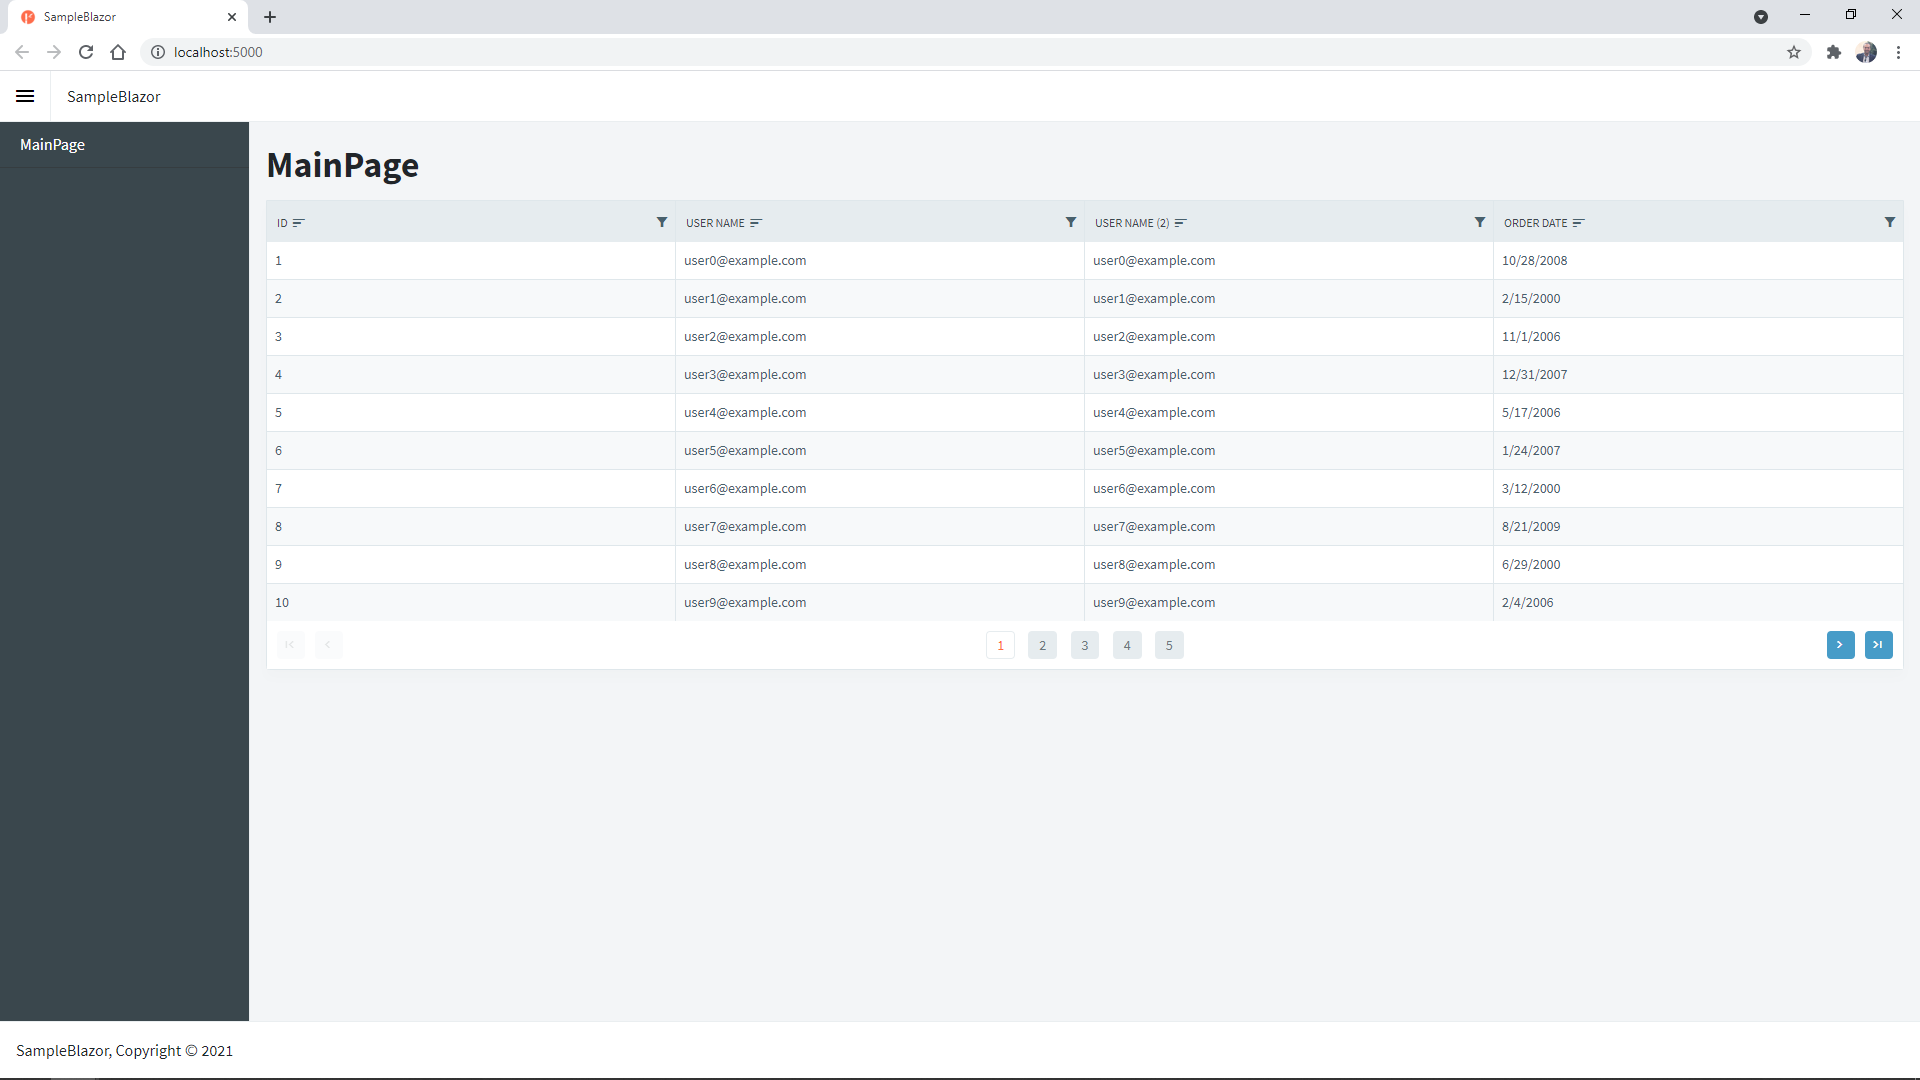Open the filter for the ID column
Screen dimensions: 1920x1080
[661, 222]
